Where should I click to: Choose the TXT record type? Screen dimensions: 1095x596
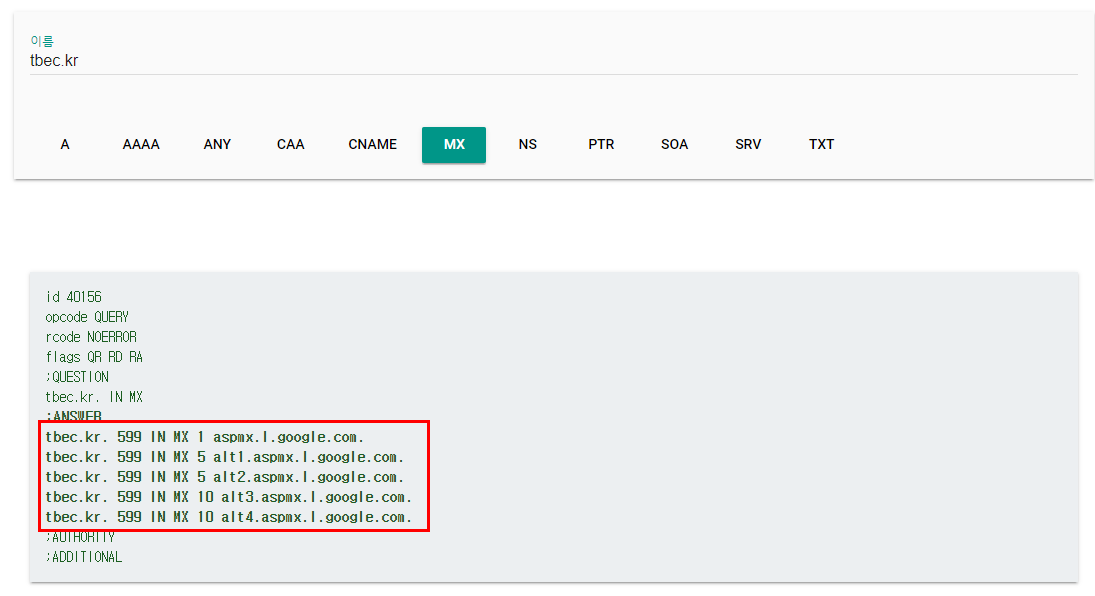[821, 145]
